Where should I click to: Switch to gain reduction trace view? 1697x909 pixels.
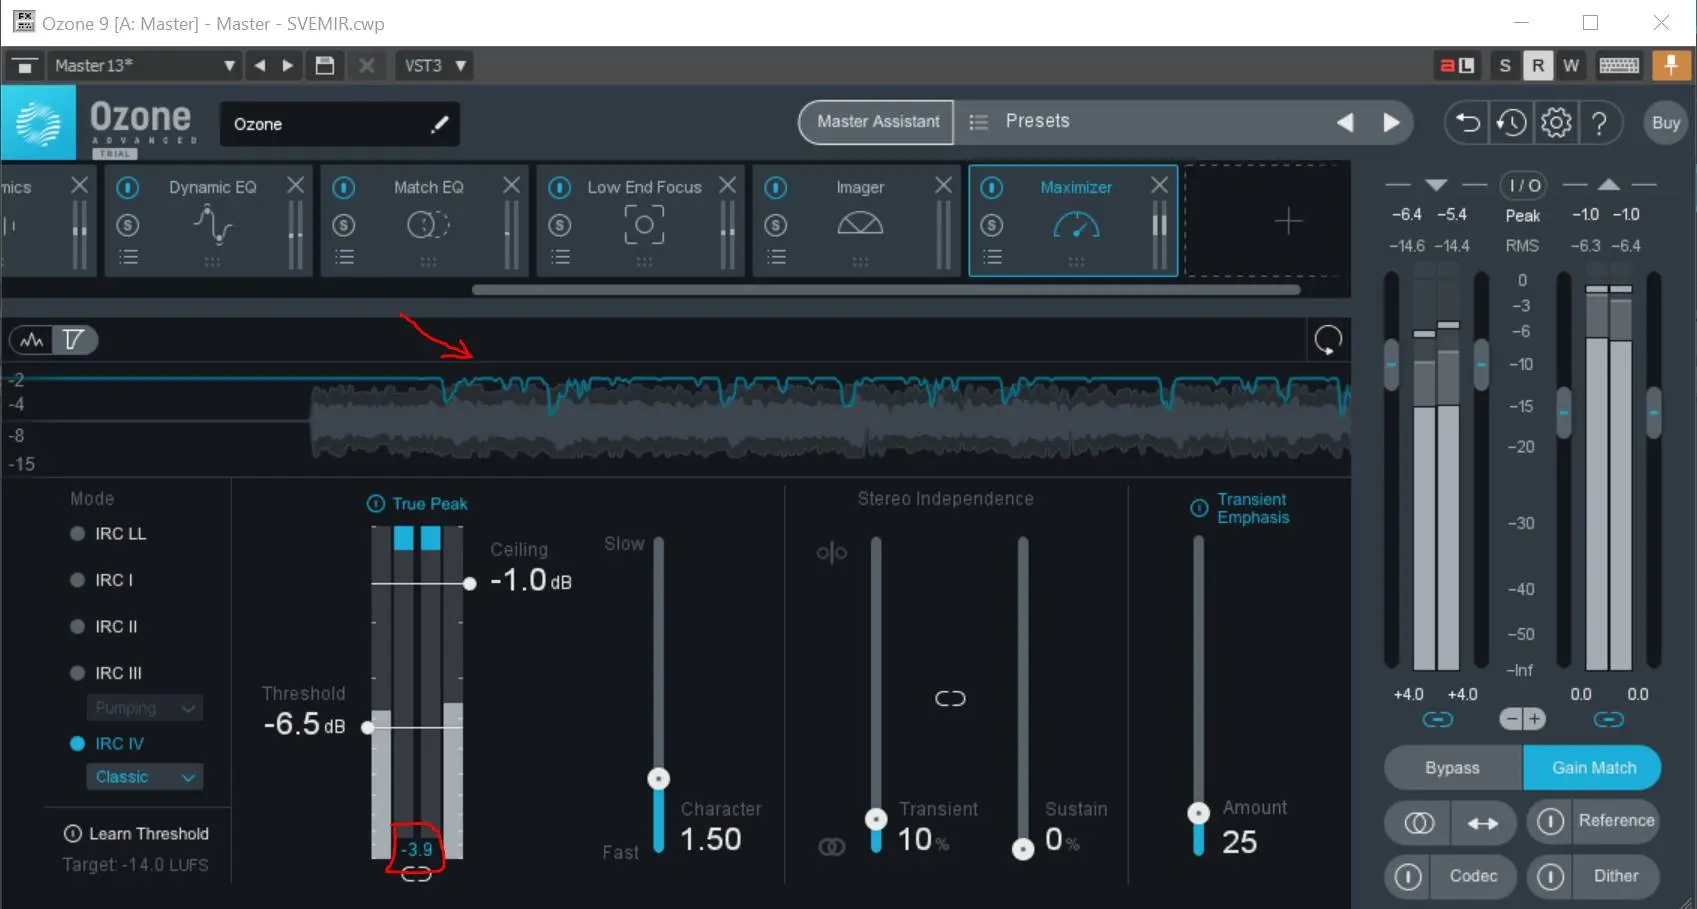click(x=74, y=340)
